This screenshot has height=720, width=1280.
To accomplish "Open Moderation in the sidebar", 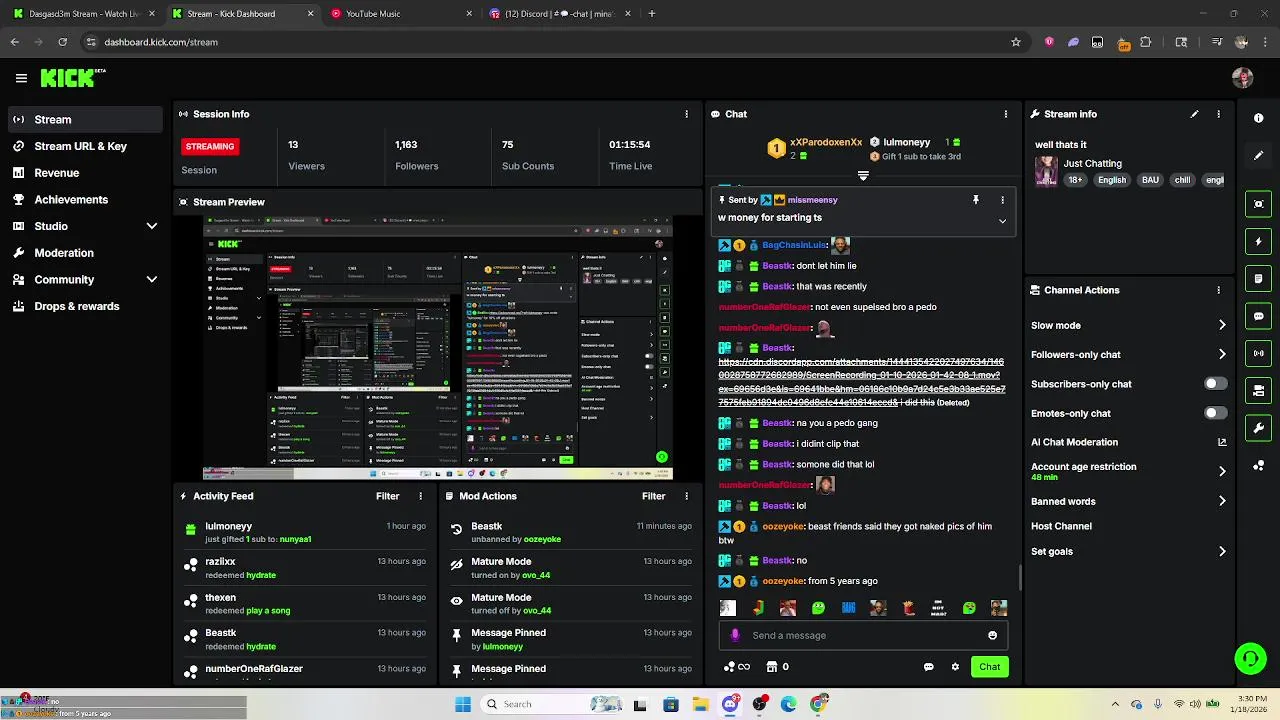I will coord(85,253).
